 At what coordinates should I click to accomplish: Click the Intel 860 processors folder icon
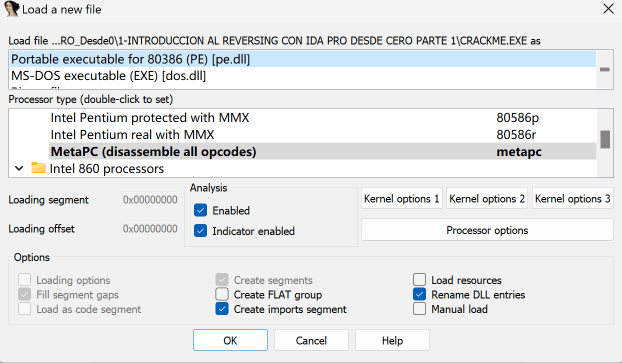[x=38, y=168]
